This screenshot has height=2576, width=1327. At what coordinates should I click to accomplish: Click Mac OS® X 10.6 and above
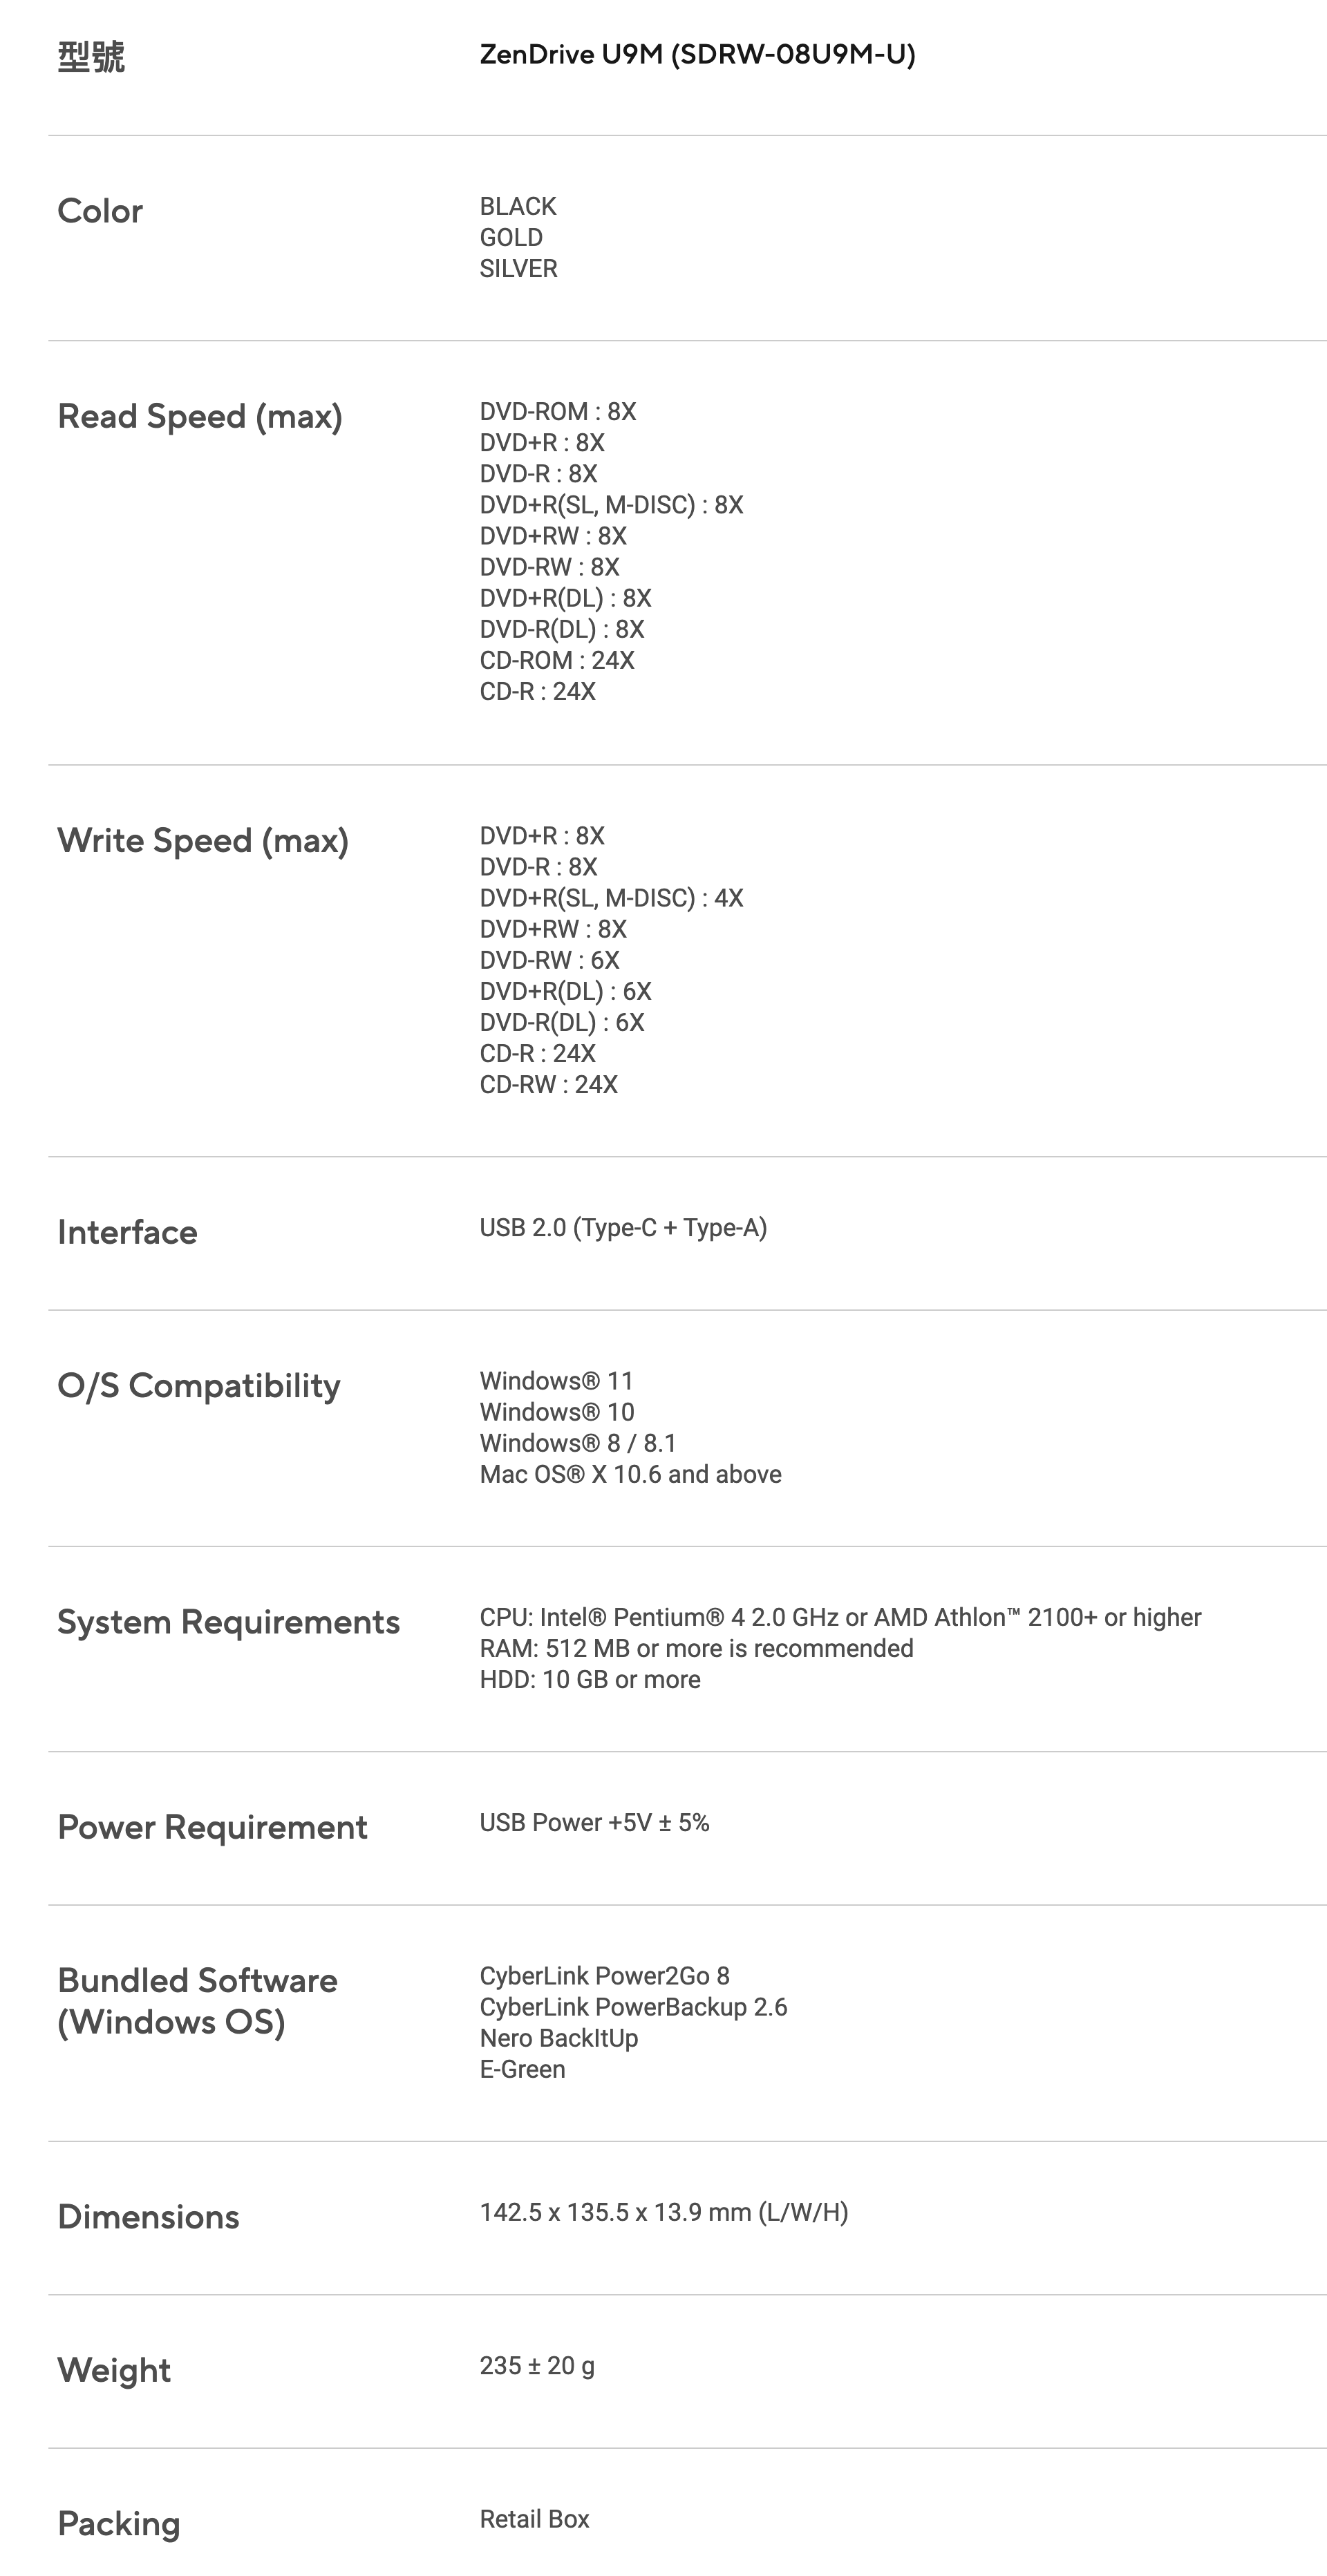(630, 1474)
